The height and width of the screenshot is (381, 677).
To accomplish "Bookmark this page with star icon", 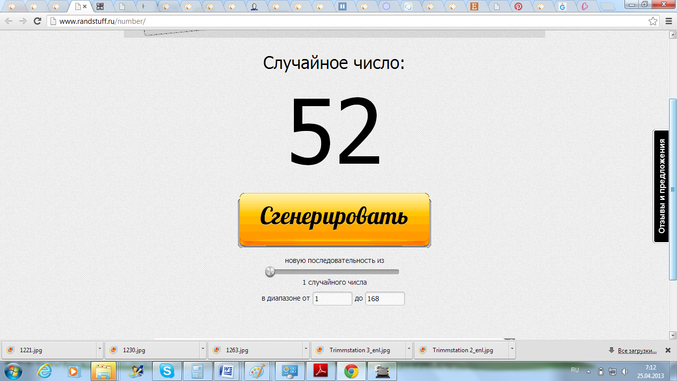I will tap(653, 21).
